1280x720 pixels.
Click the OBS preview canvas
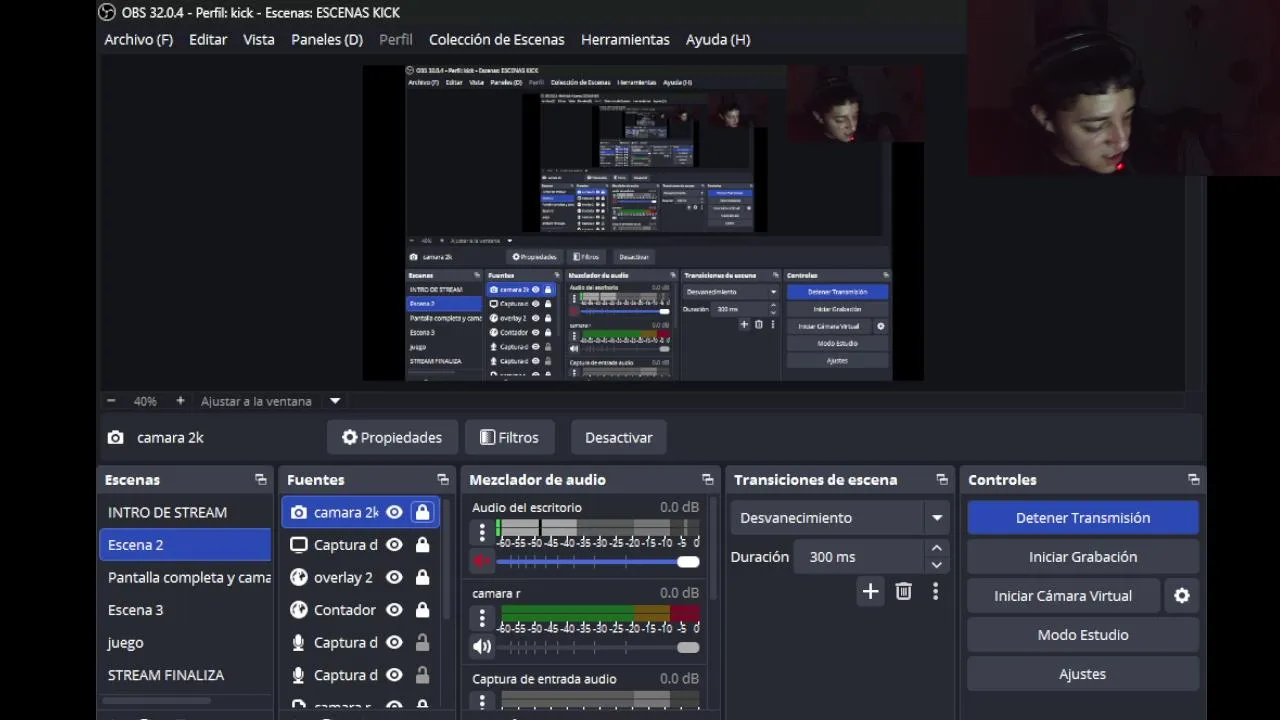[643, 222]
